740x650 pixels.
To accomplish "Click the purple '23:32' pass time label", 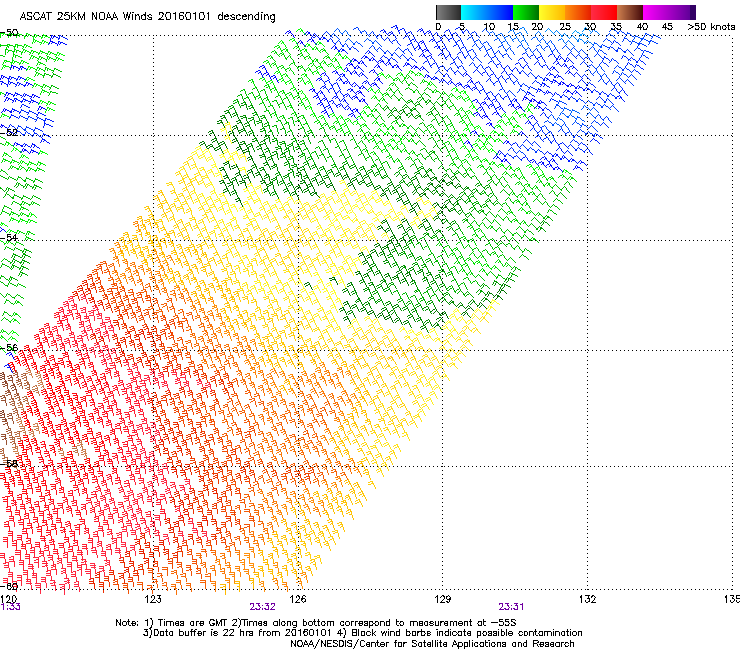I will point(262,607).
